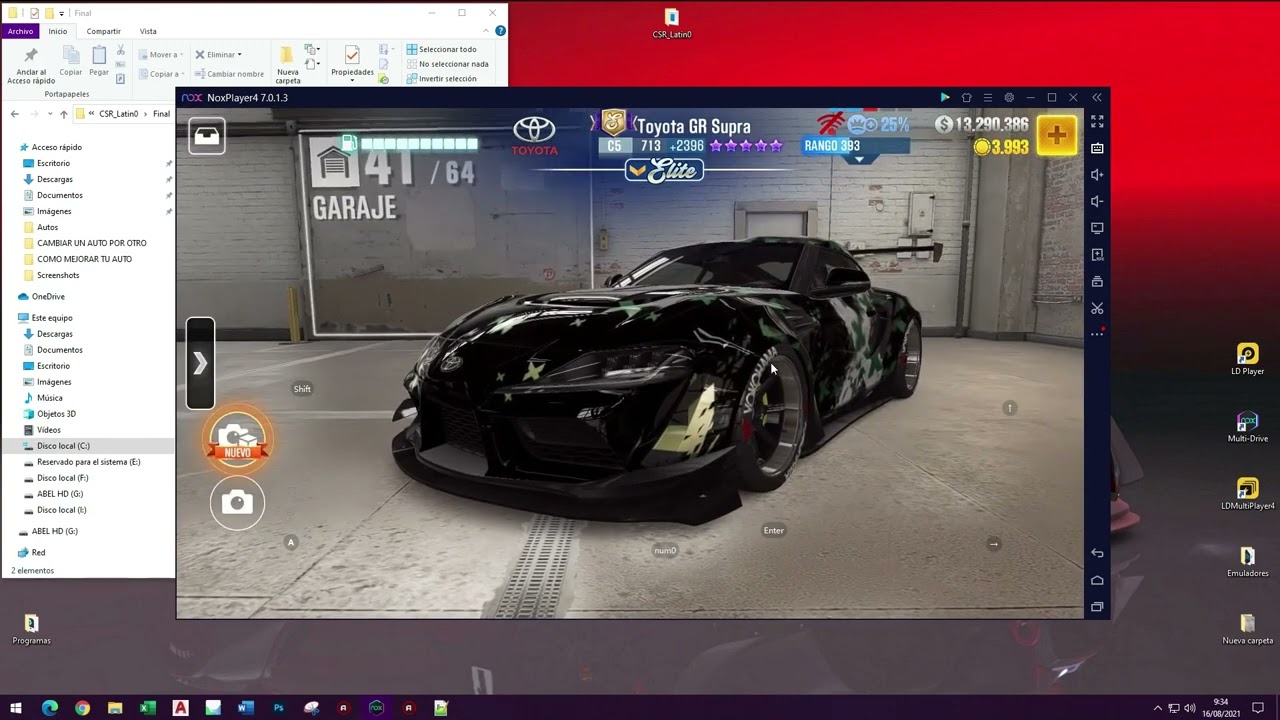Select Descargas under Acceso rápido
Image resolution: width=1280 pixels, height=720 pixels.
click(54, 179)
